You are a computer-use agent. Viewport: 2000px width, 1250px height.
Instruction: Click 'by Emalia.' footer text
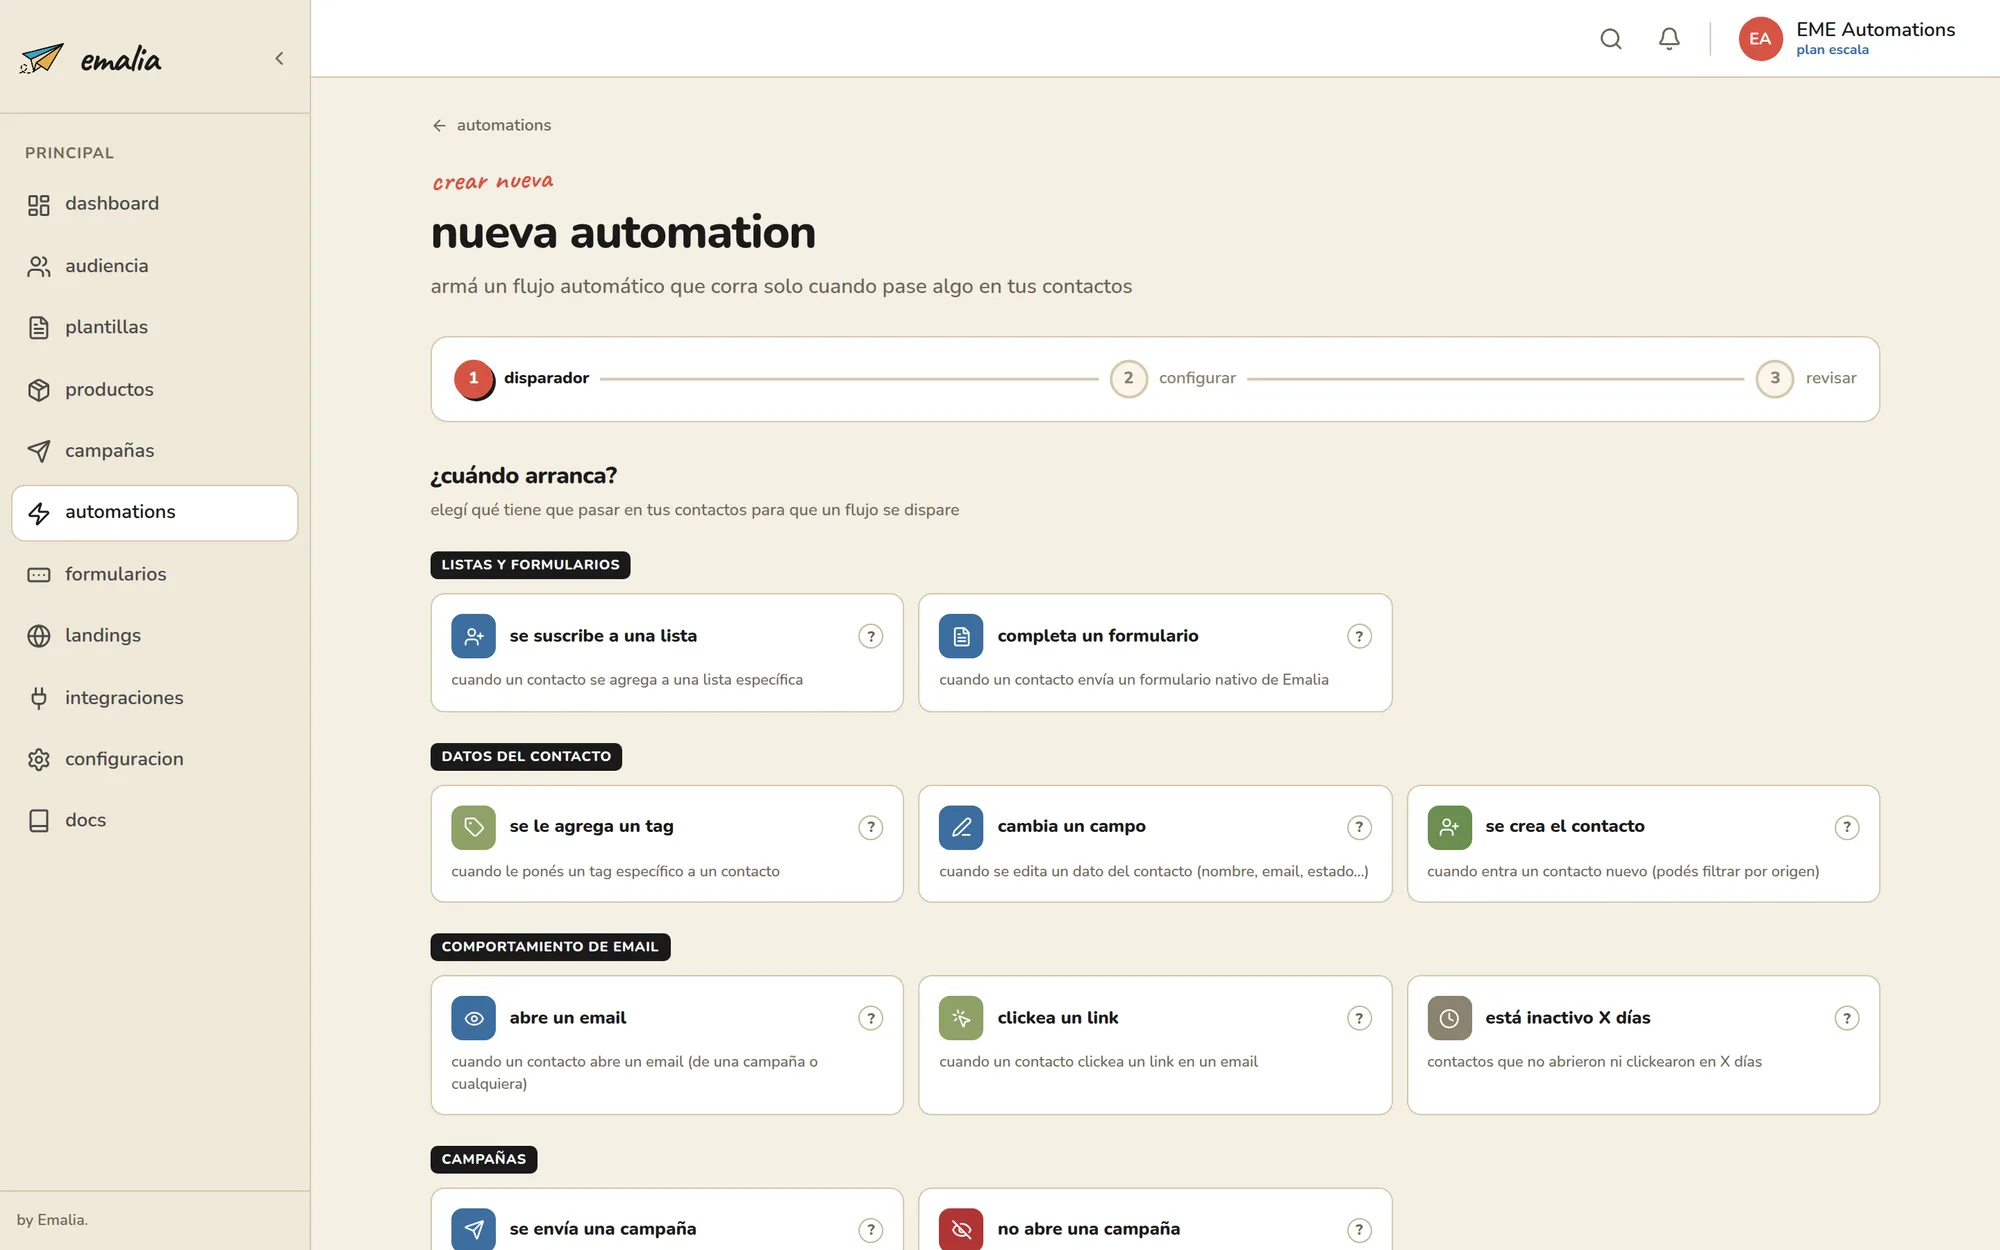(x=52, y=1220)
